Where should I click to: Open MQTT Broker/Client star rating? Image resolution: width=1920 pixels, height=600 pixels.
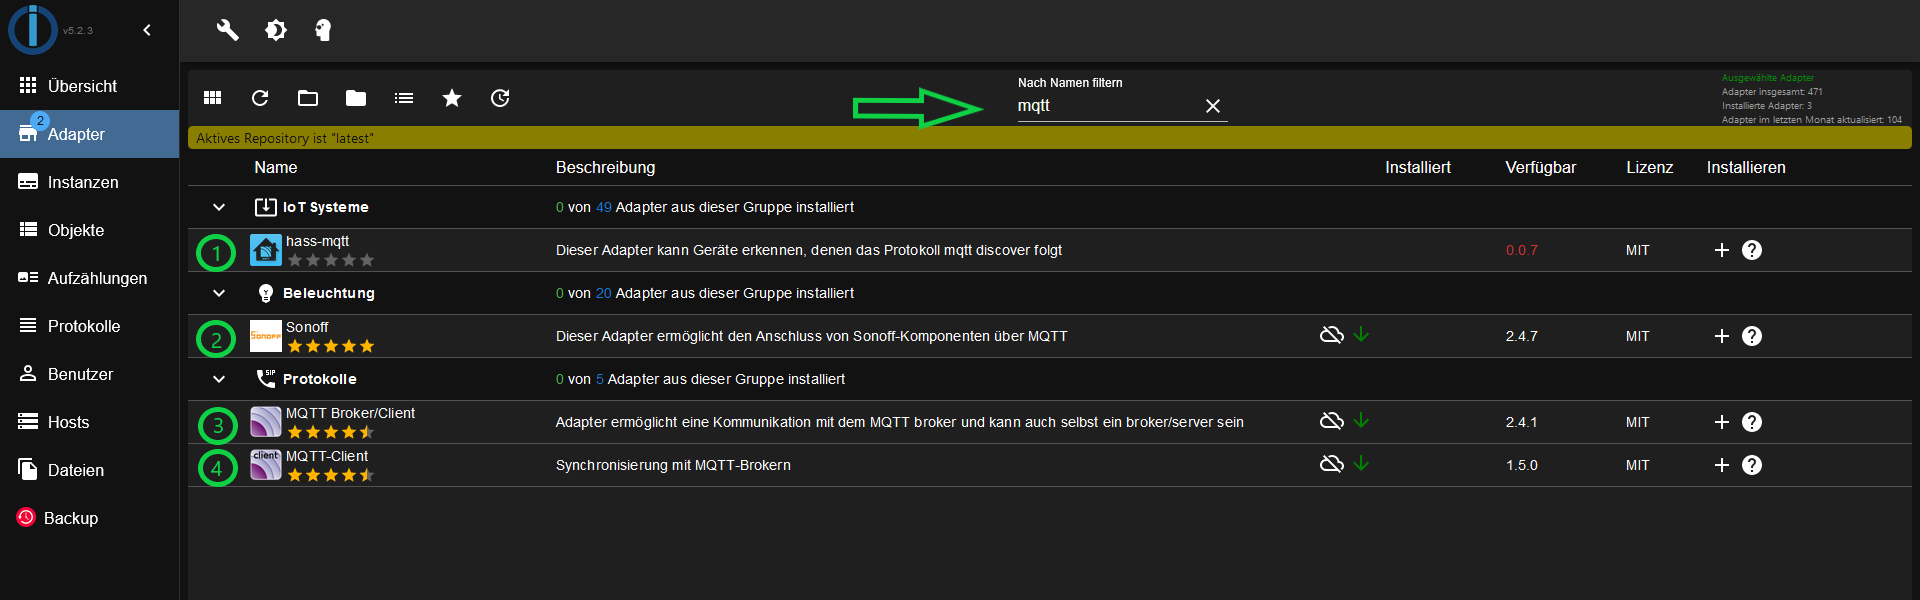click(x=331, y=432)
